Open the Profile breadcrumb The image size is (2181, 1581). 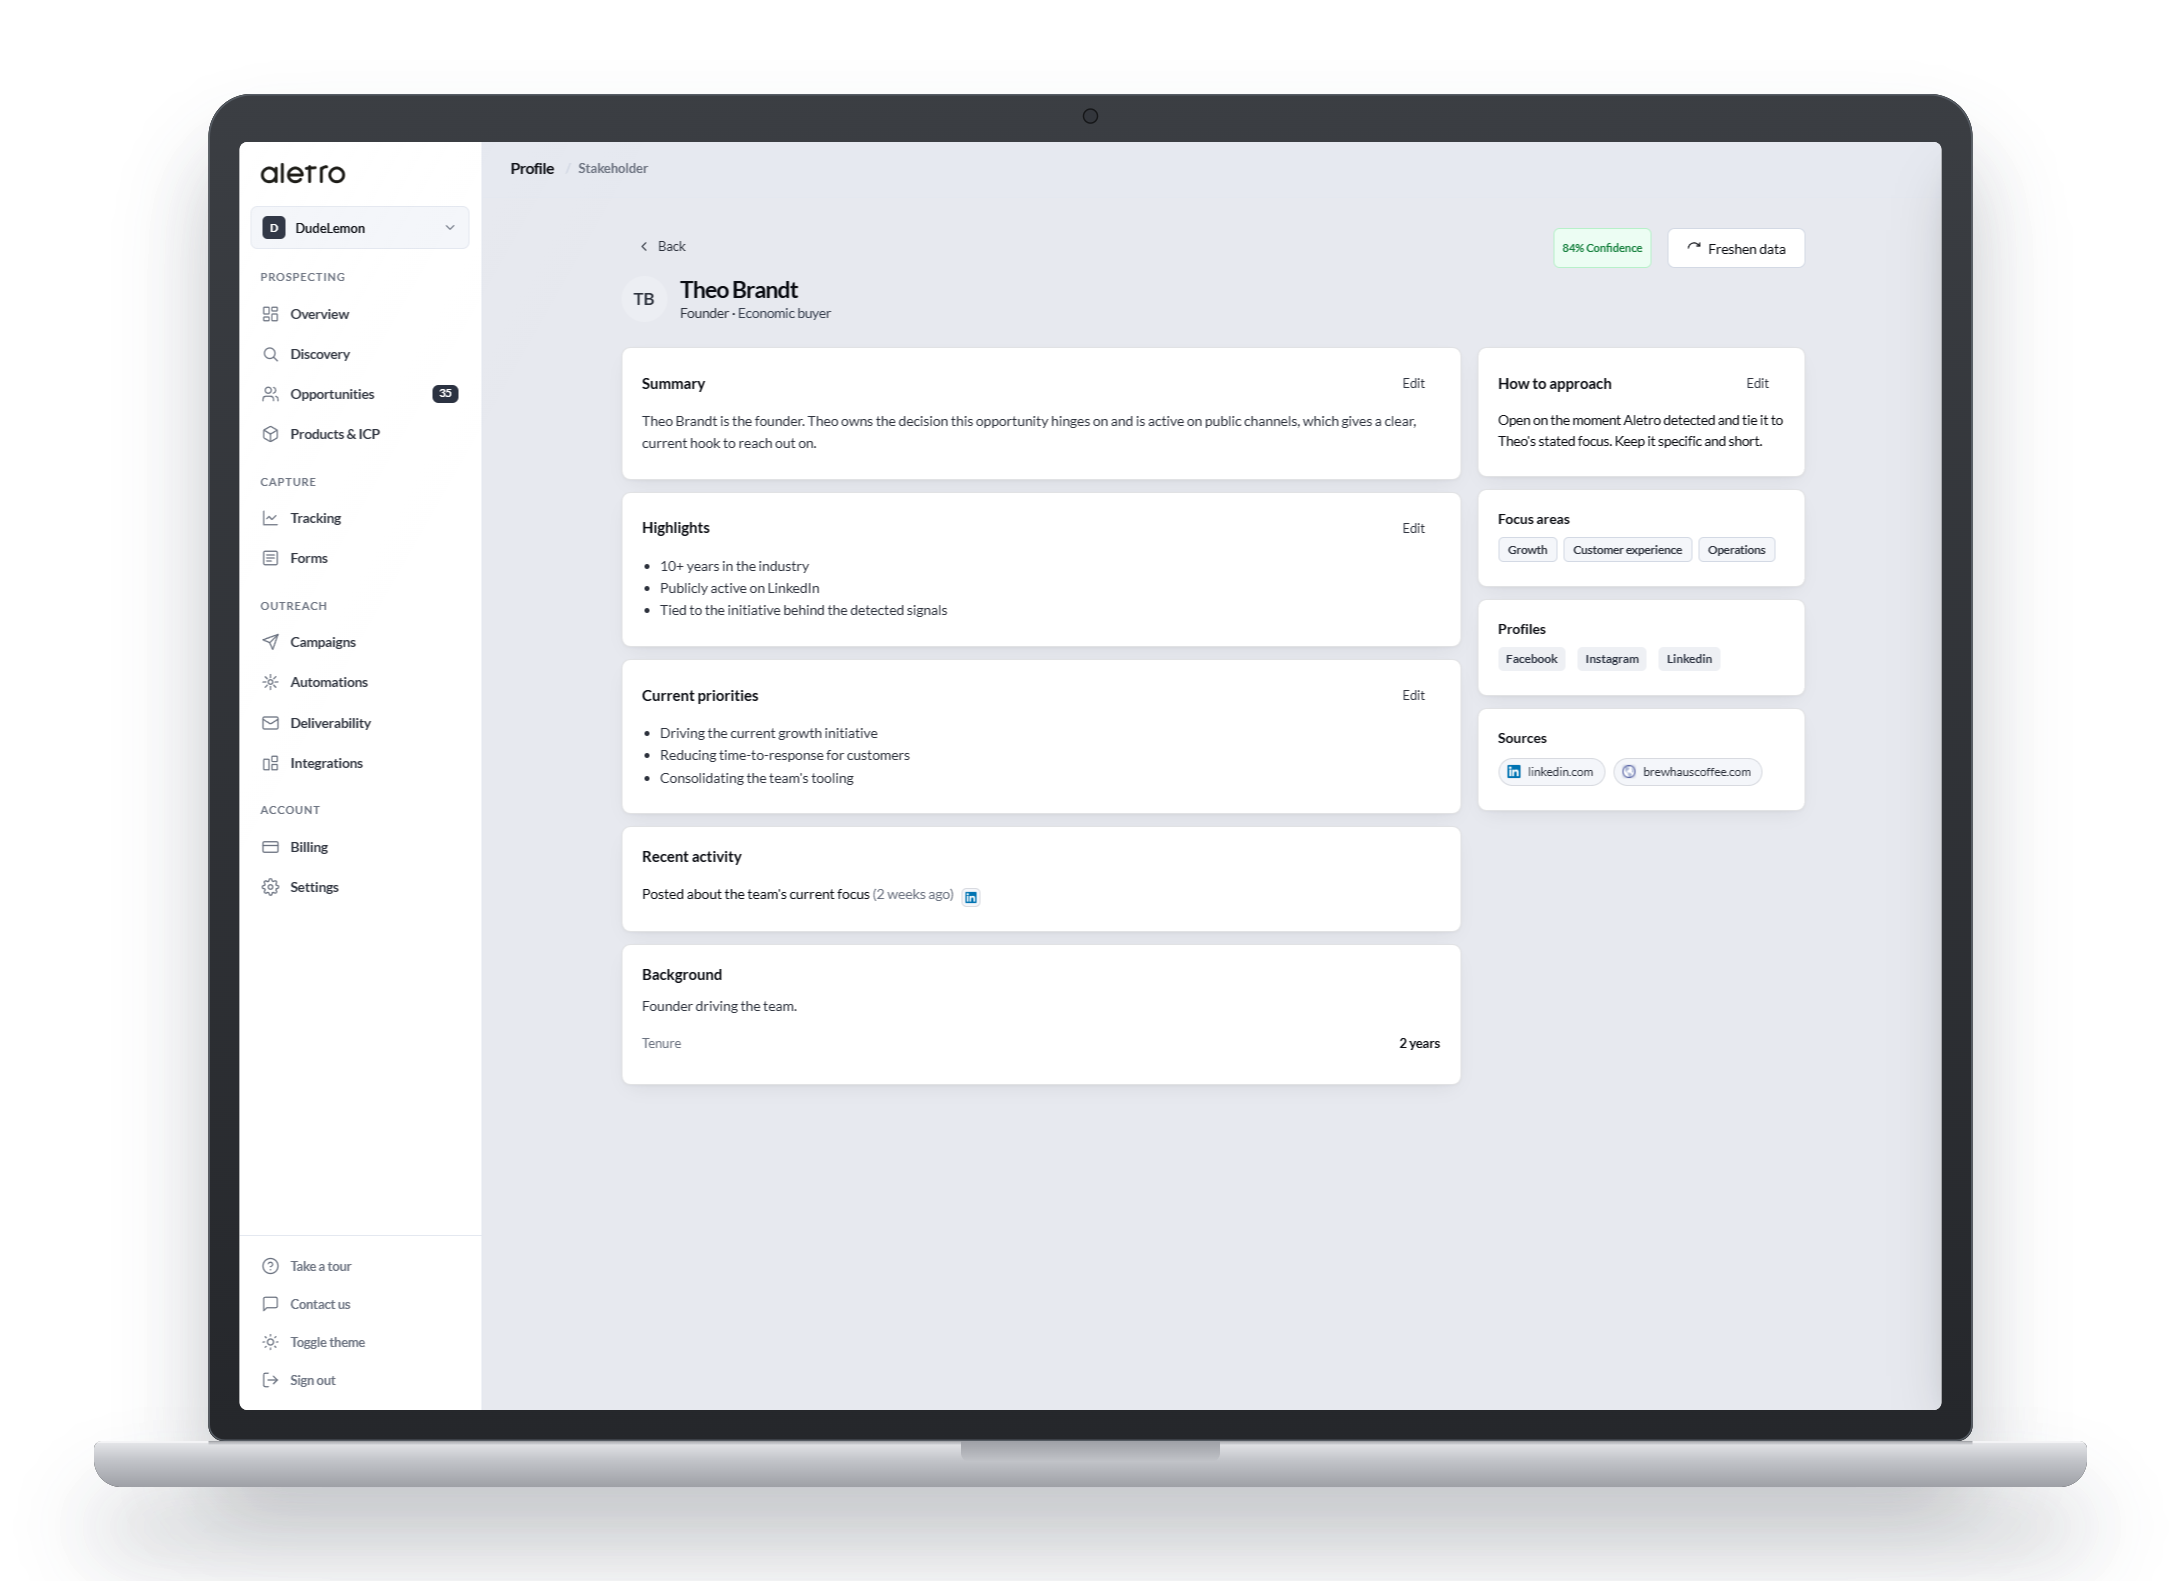[532, 168]
